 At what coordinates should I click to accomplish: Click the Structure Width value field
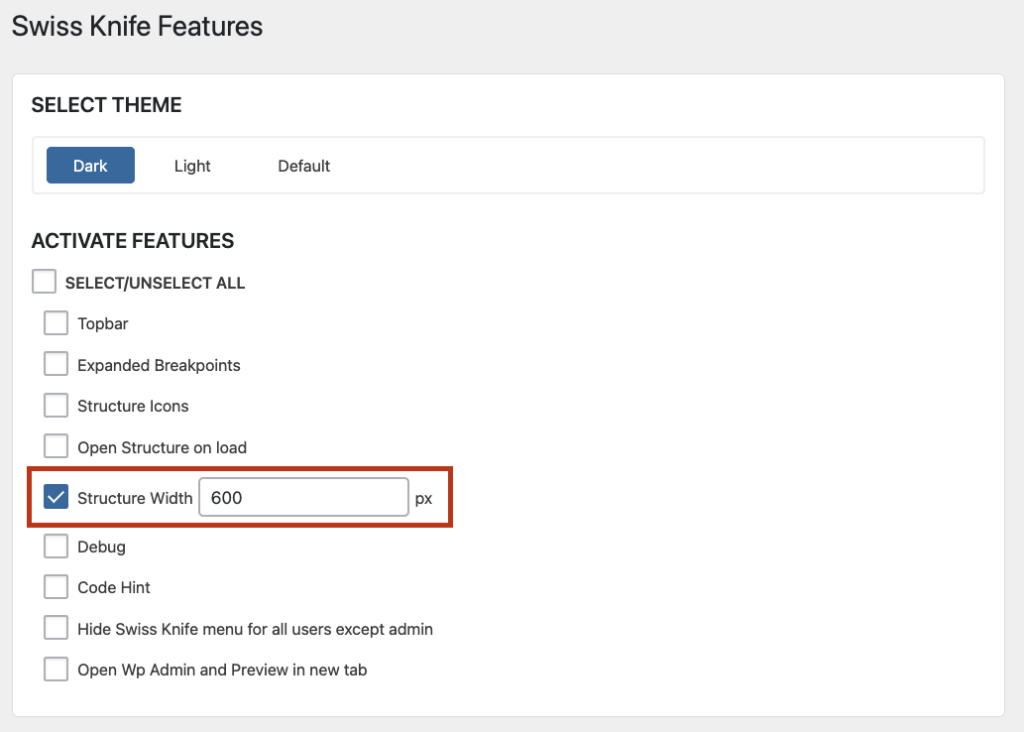coord(304,498)
